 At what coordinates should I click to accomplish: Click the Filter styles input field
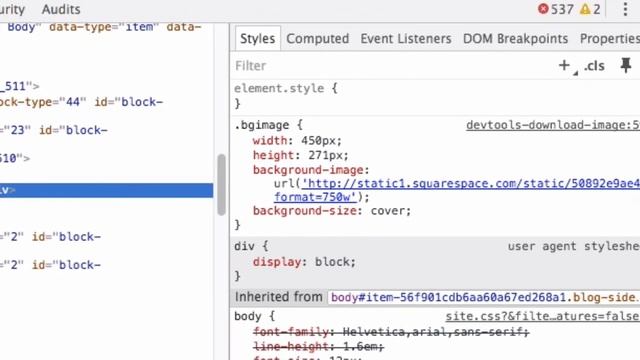(392, 66)
